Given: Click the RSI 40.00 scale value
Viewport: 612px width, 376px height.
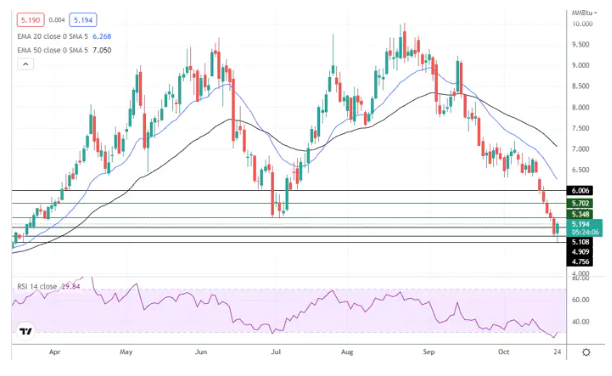Looking at the screenshot, I should coord(581,322).
